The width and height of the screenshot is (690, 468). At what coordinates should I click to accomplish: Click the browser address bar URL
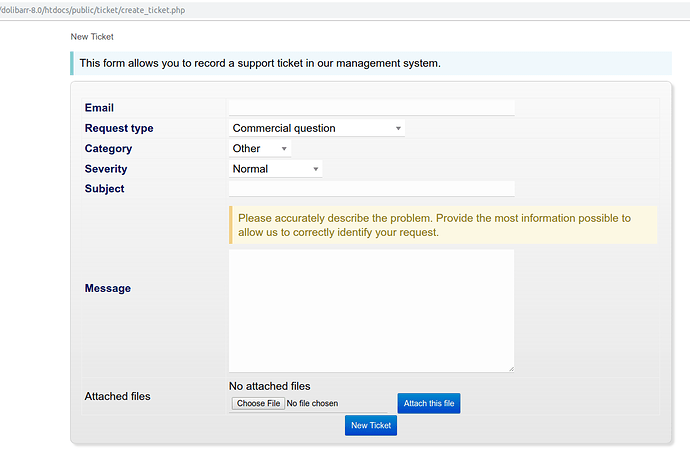(92, 10)
